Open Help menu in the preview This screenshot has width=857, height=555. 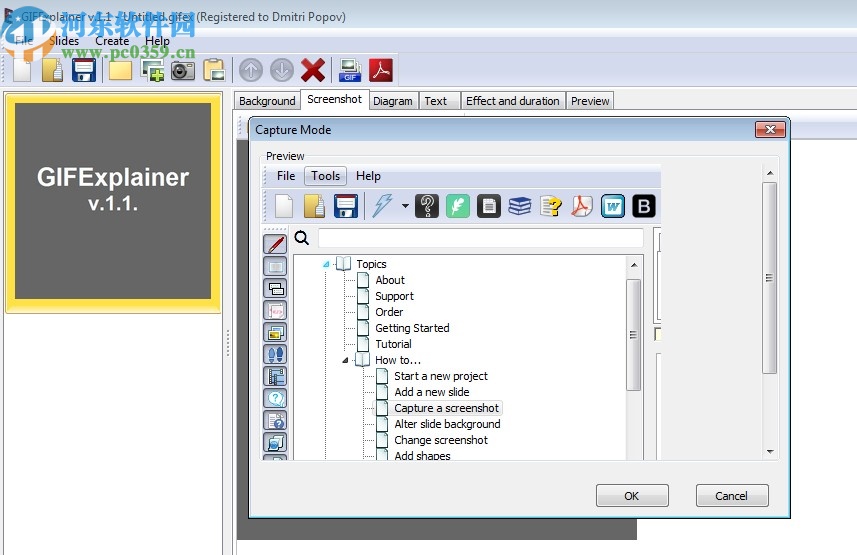368,176
